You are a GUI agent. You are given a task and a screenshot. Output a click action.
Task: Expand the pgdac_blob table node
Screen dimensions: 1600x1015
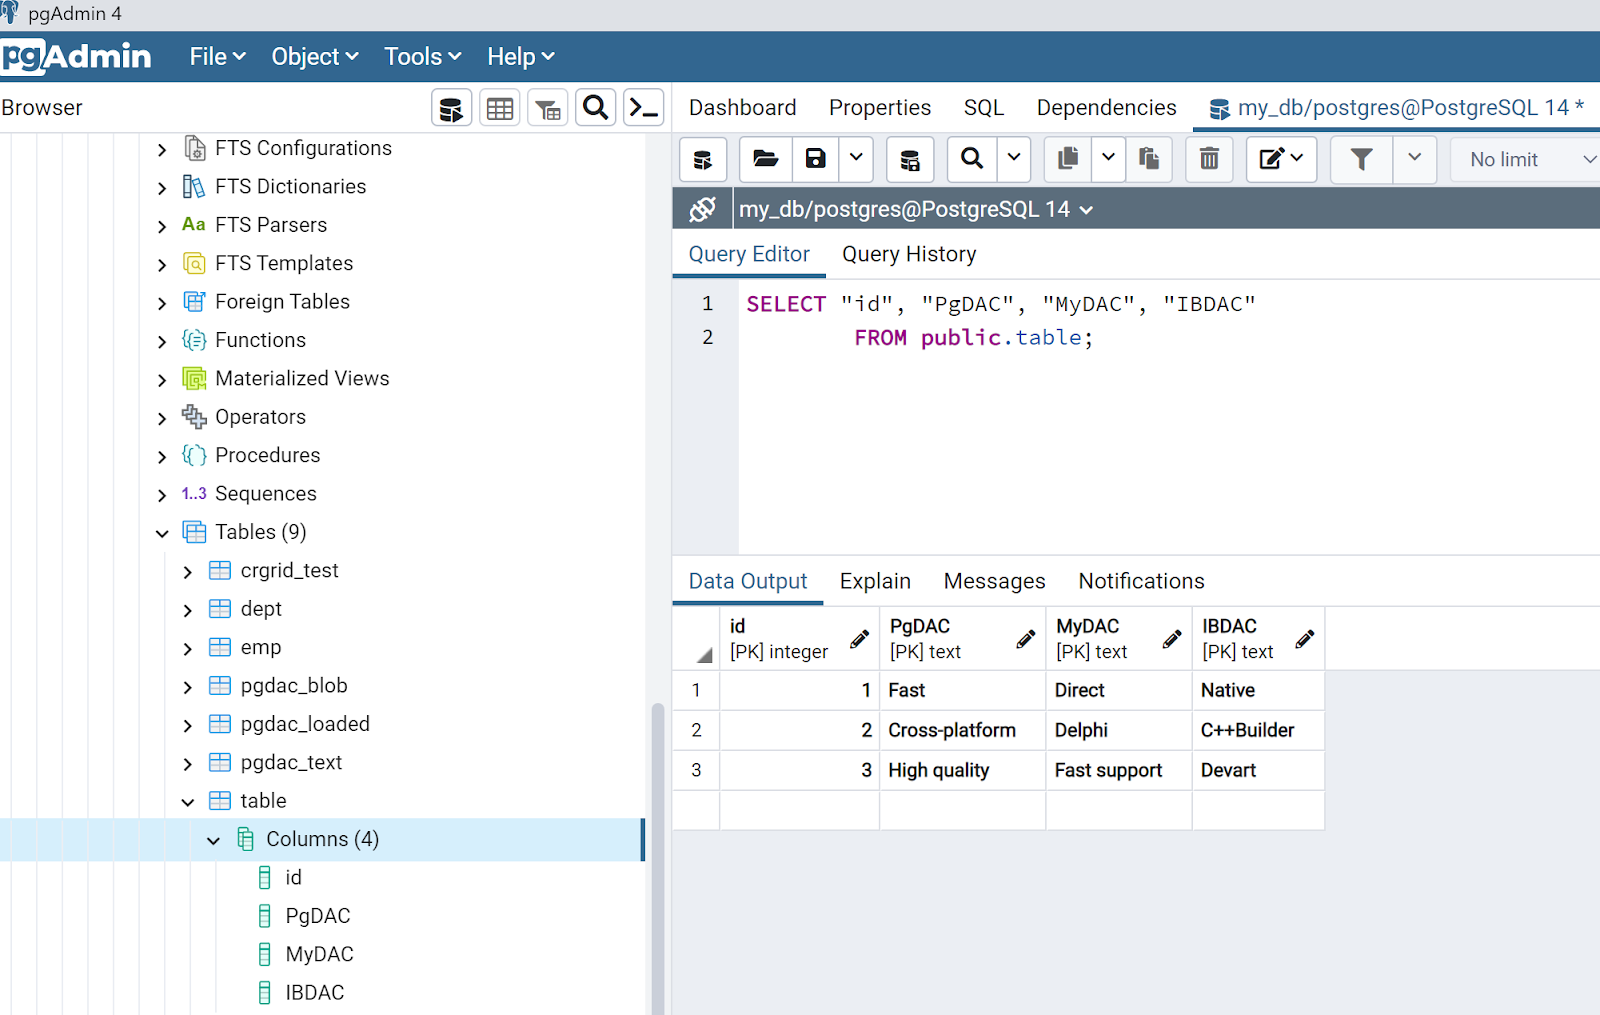[x=188, y=687]
